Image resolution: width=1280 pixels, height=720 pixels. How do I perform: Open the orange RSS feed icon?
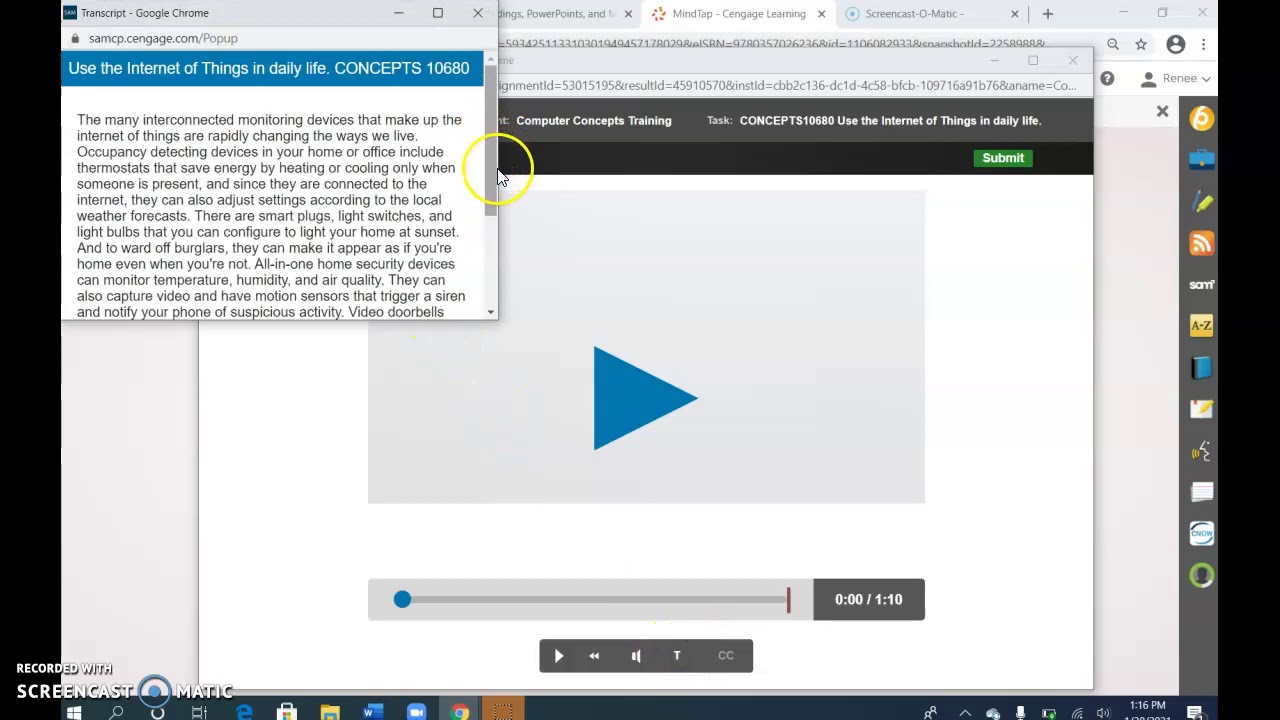(x=1201, y=243)
